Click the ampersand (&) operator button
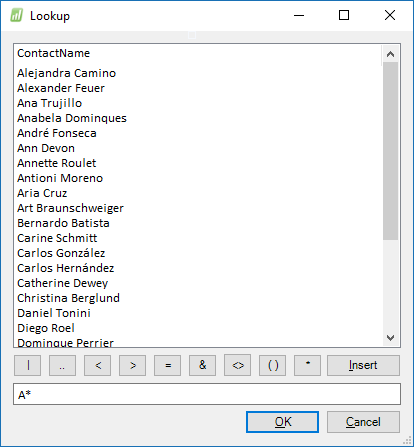Screen dimensions: 414x447 (x=202, y=365)
